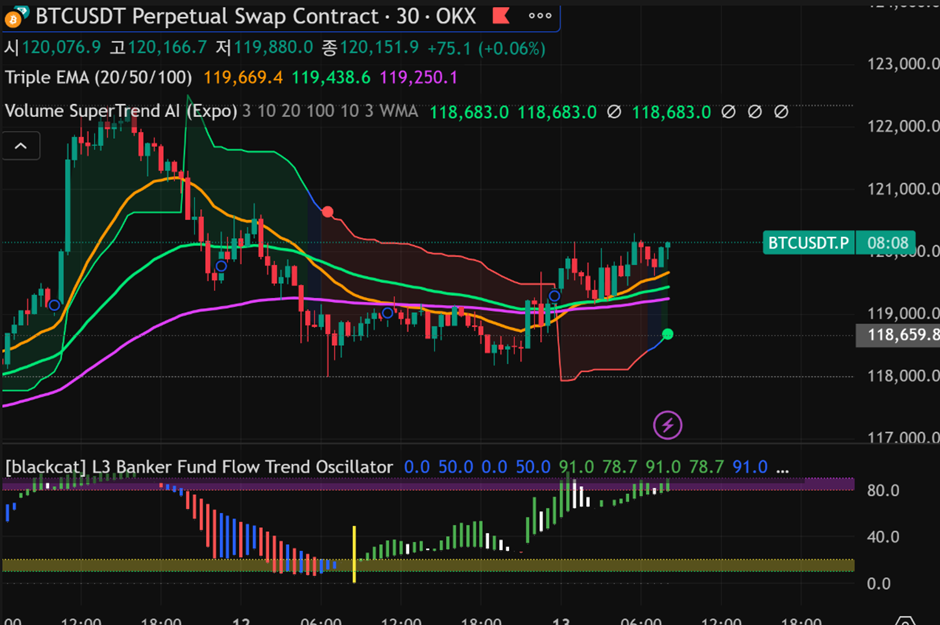Click the yellow vertical marker in oscillator
Screen dimensions: 940x625
click(x=354, y=554)
